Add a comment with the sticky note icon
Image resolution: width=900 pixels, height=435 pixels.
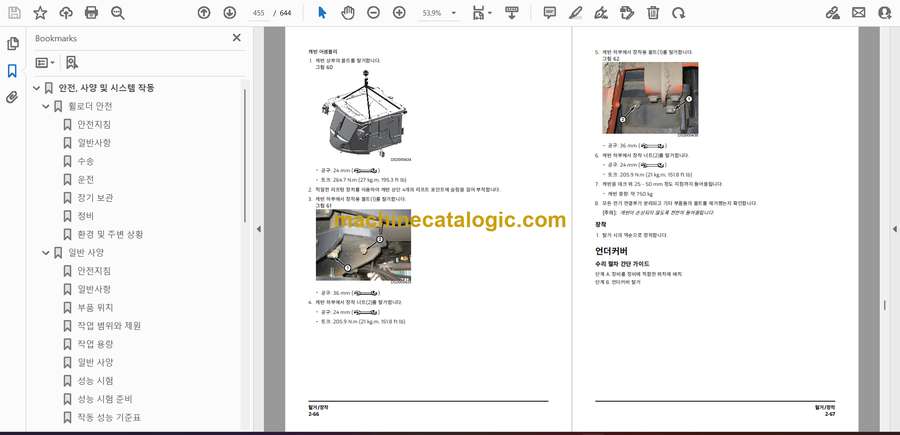[549, 13]
